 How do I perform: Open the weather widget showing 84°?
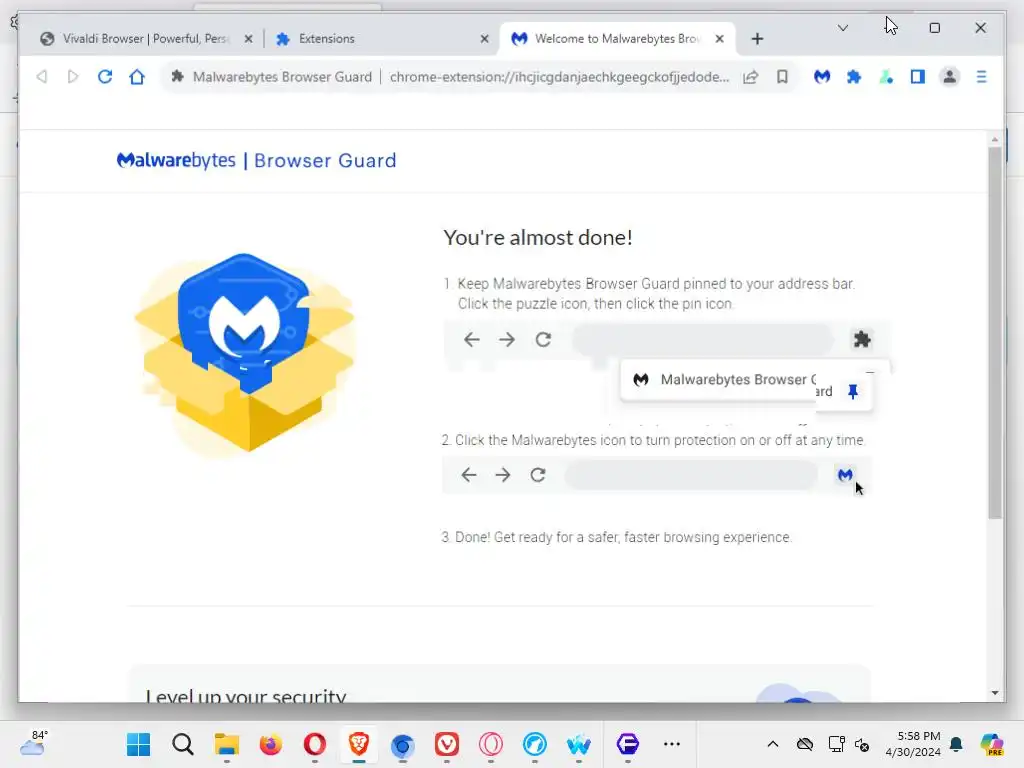(34, 743)
